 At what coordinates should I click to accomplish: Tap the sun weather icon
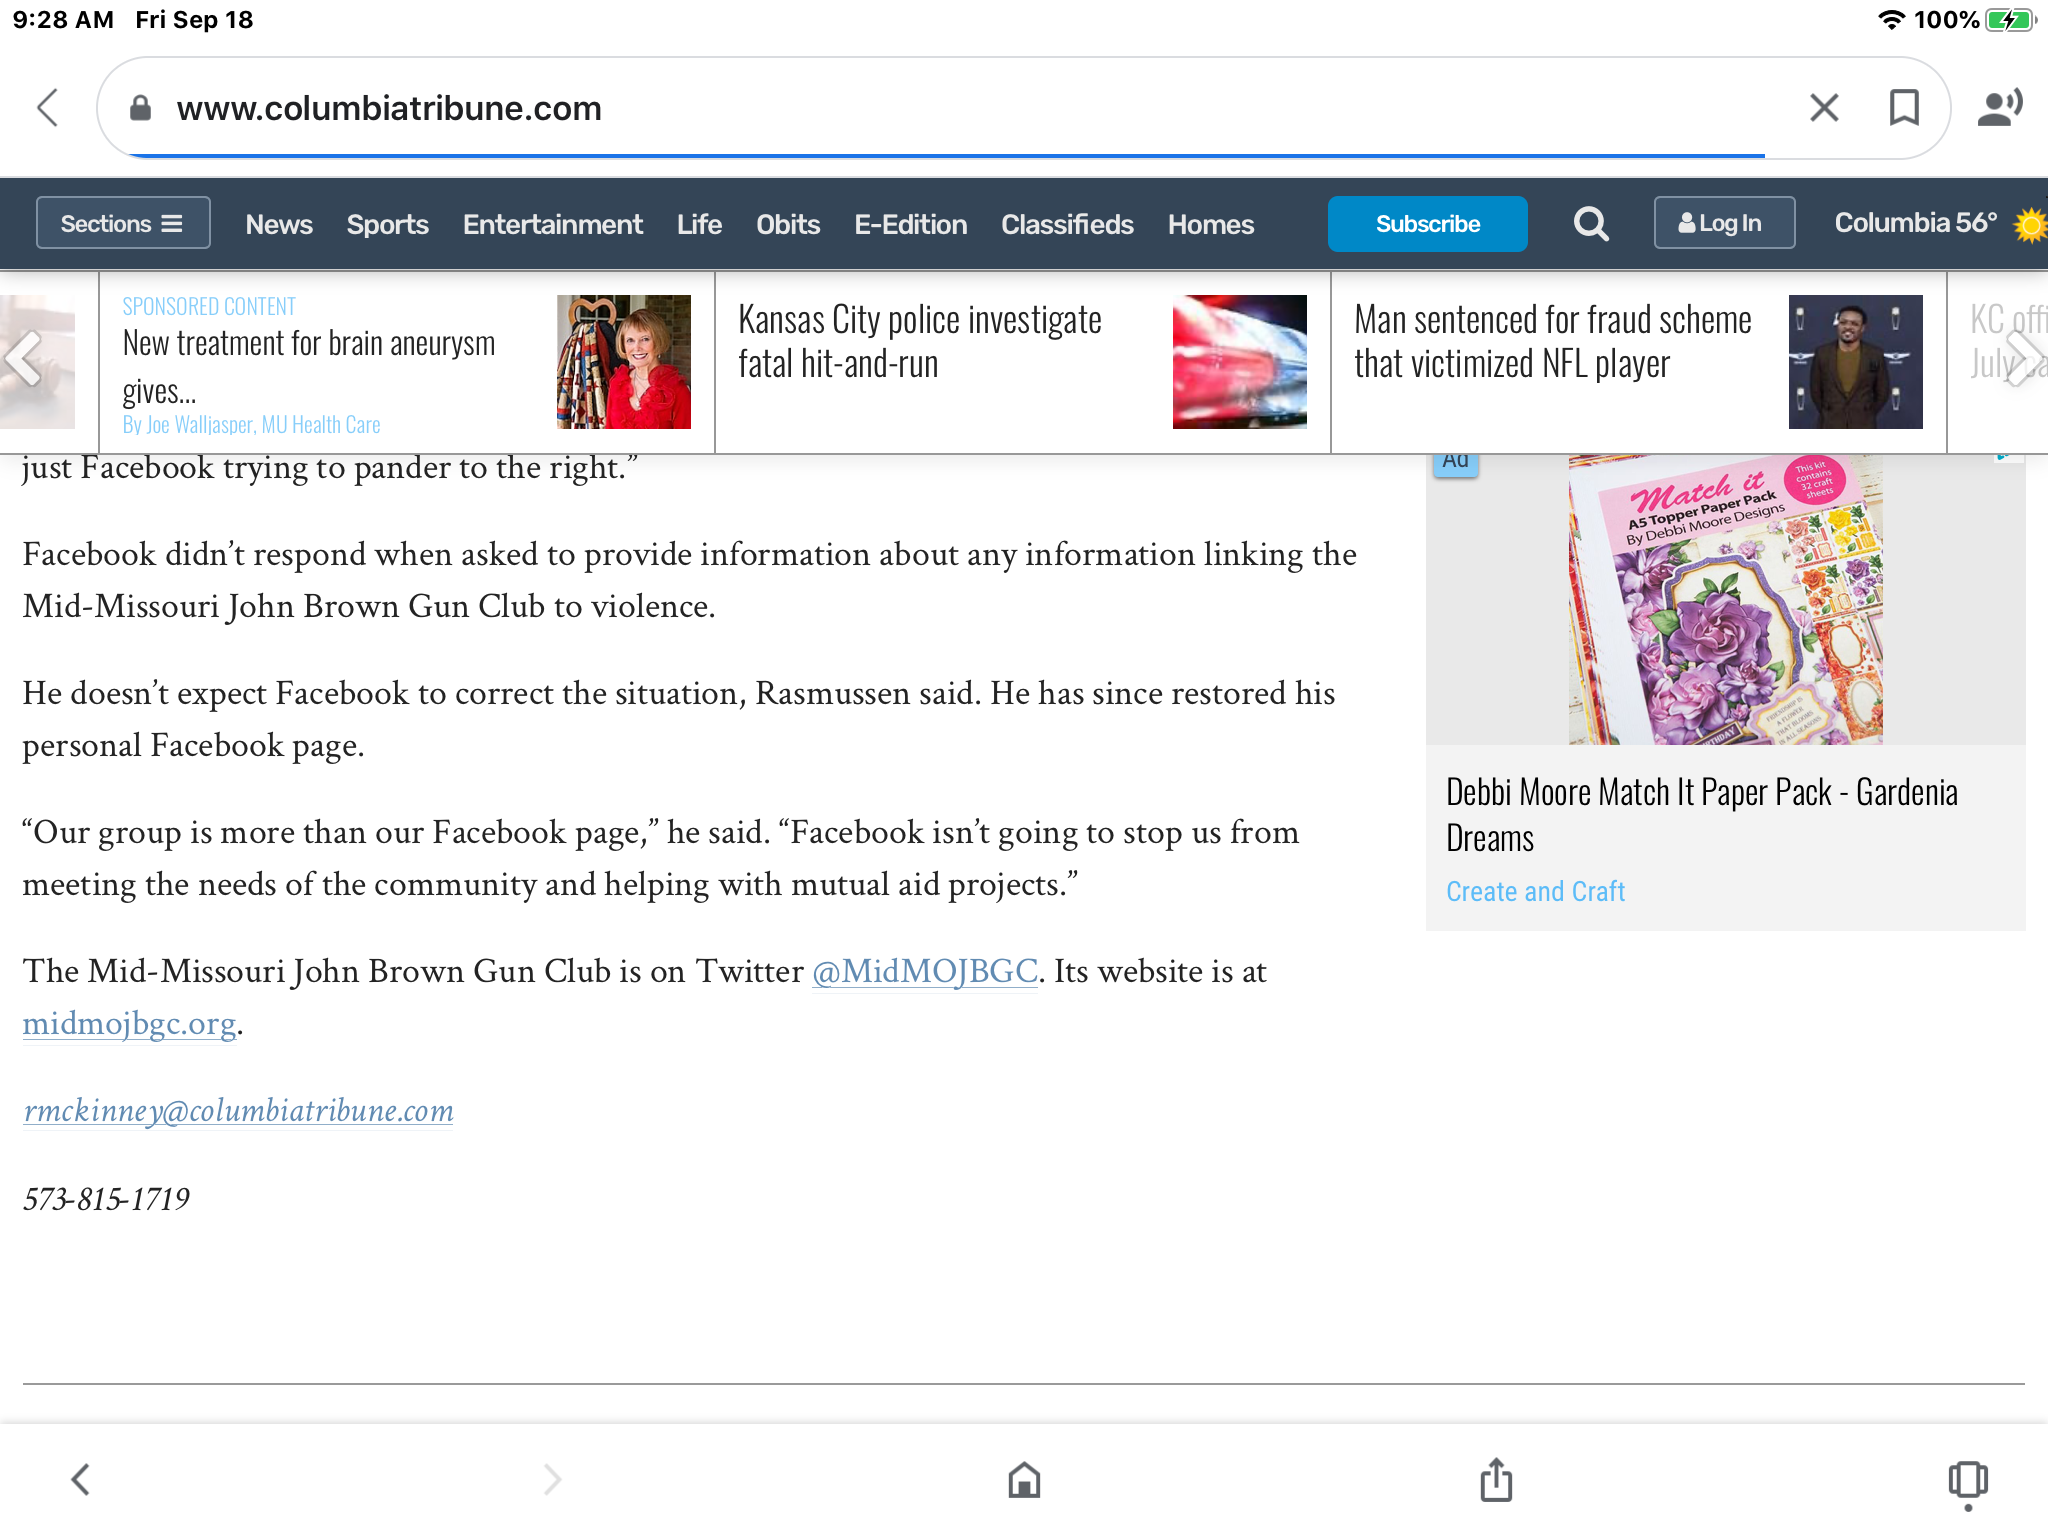click(x=2030, y=224)
